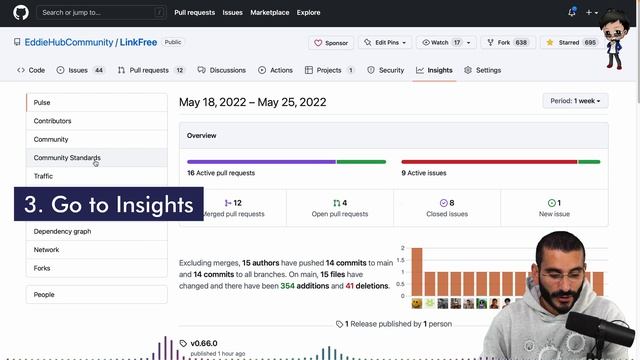The height and width of the screenshot is (360, 640).
Task: Switch to the Code tab
Action: pyautogui.click(x=31, y=70)
